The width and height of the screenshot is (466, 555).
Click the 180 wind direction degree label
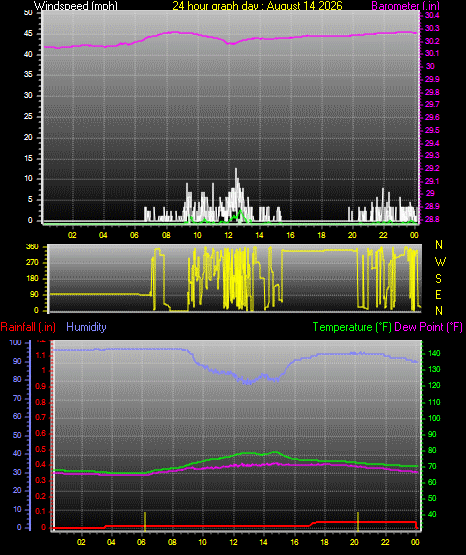tap(32, 279)
